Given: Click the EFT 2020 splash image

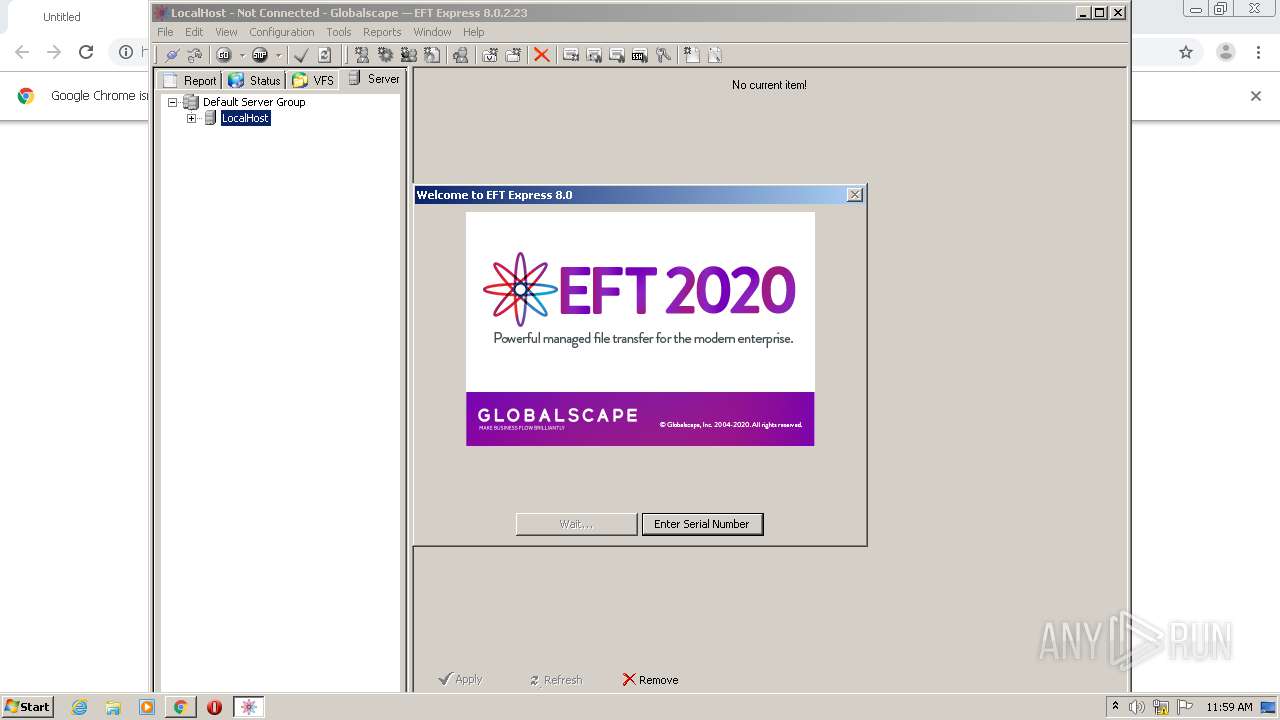Looking at the screenshot, I should click(640, 329).
